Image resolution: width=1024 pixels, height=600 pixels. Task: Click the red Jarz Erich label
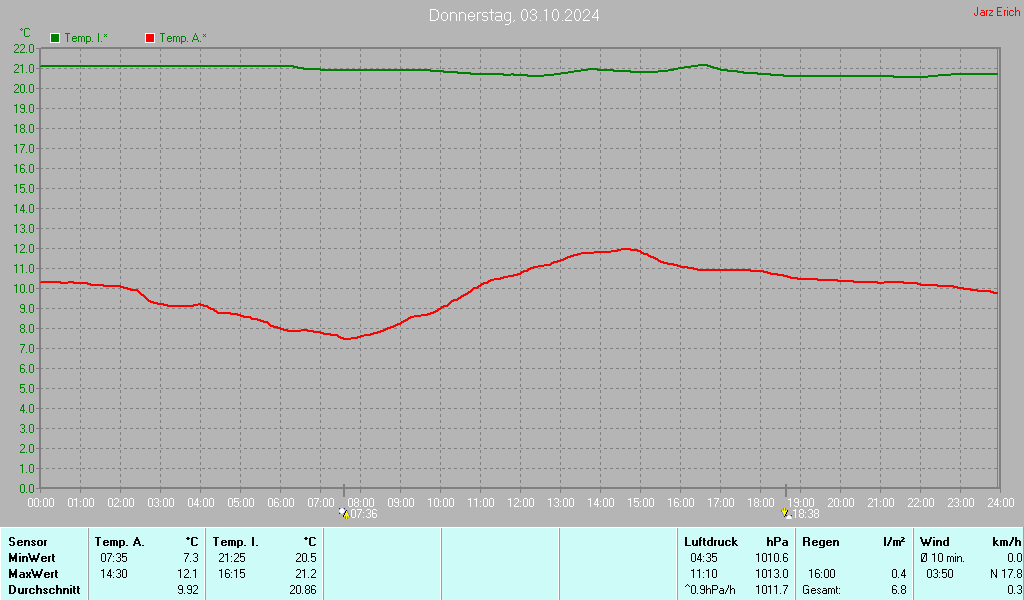click(997, 12)
